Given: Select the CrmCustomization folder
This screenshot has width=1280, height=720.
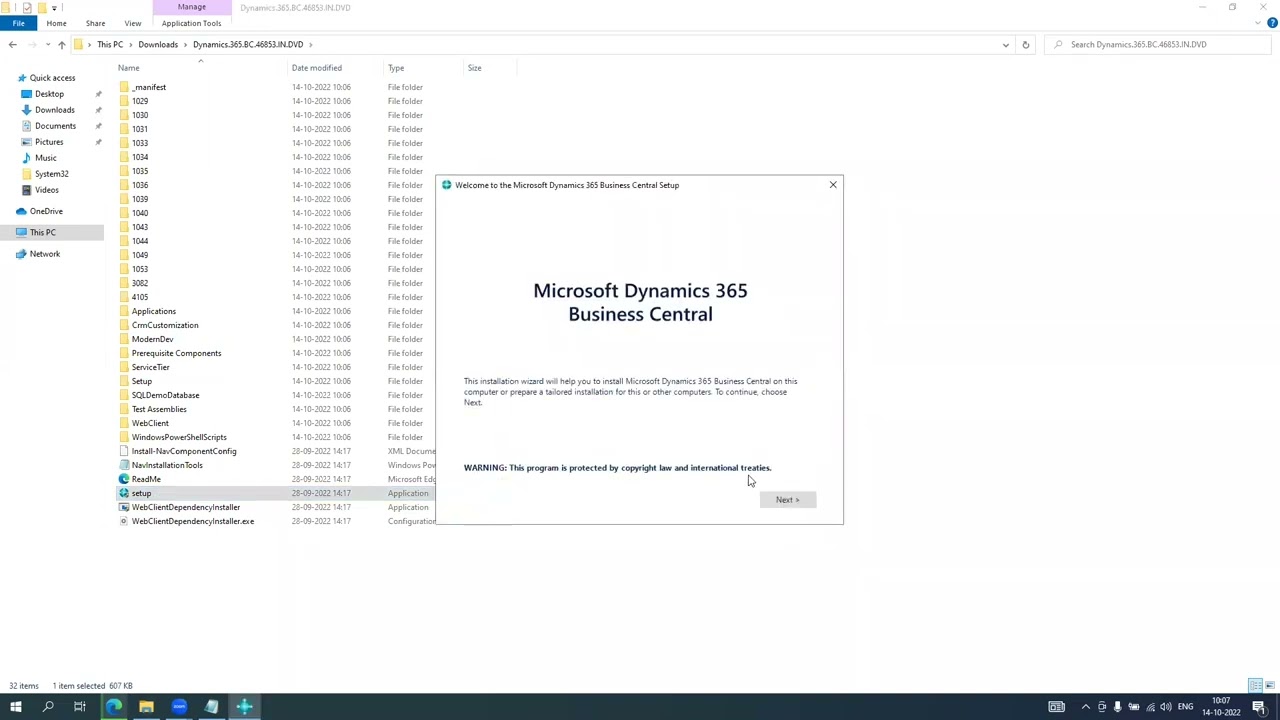Looking at the screenshot, I should point(165,325).
